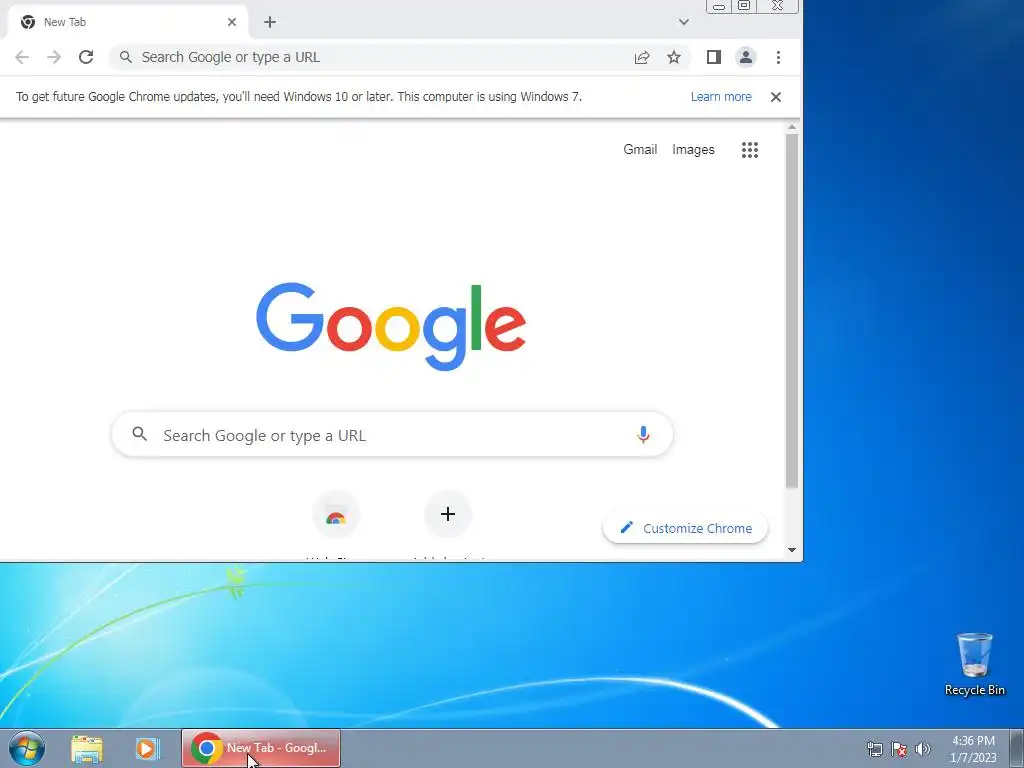Close the Chrome window

coord(777,6)
